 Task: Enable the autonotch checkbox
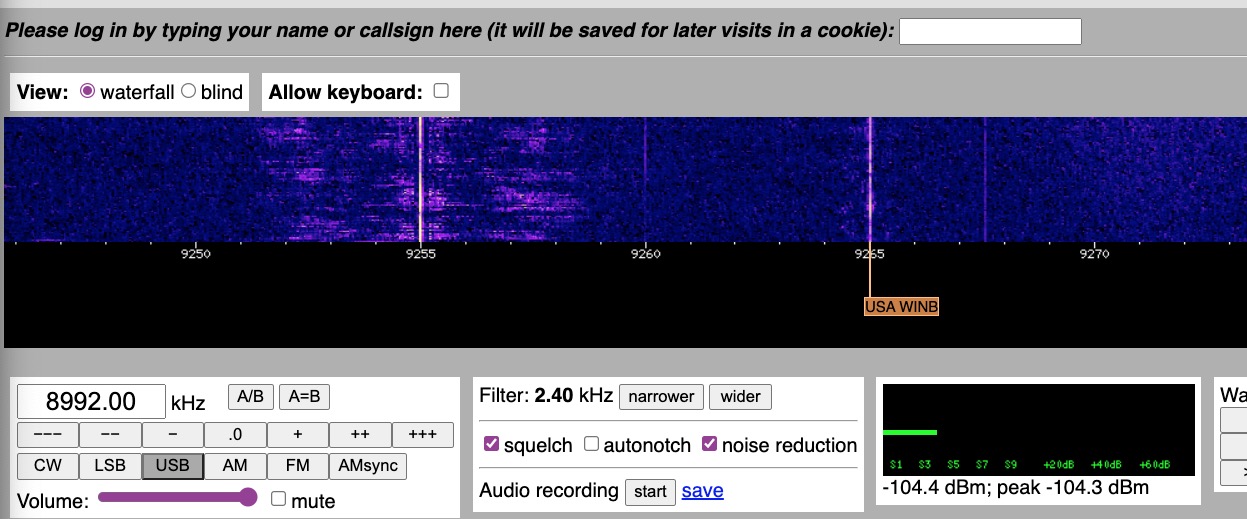(x=591, y=444)
